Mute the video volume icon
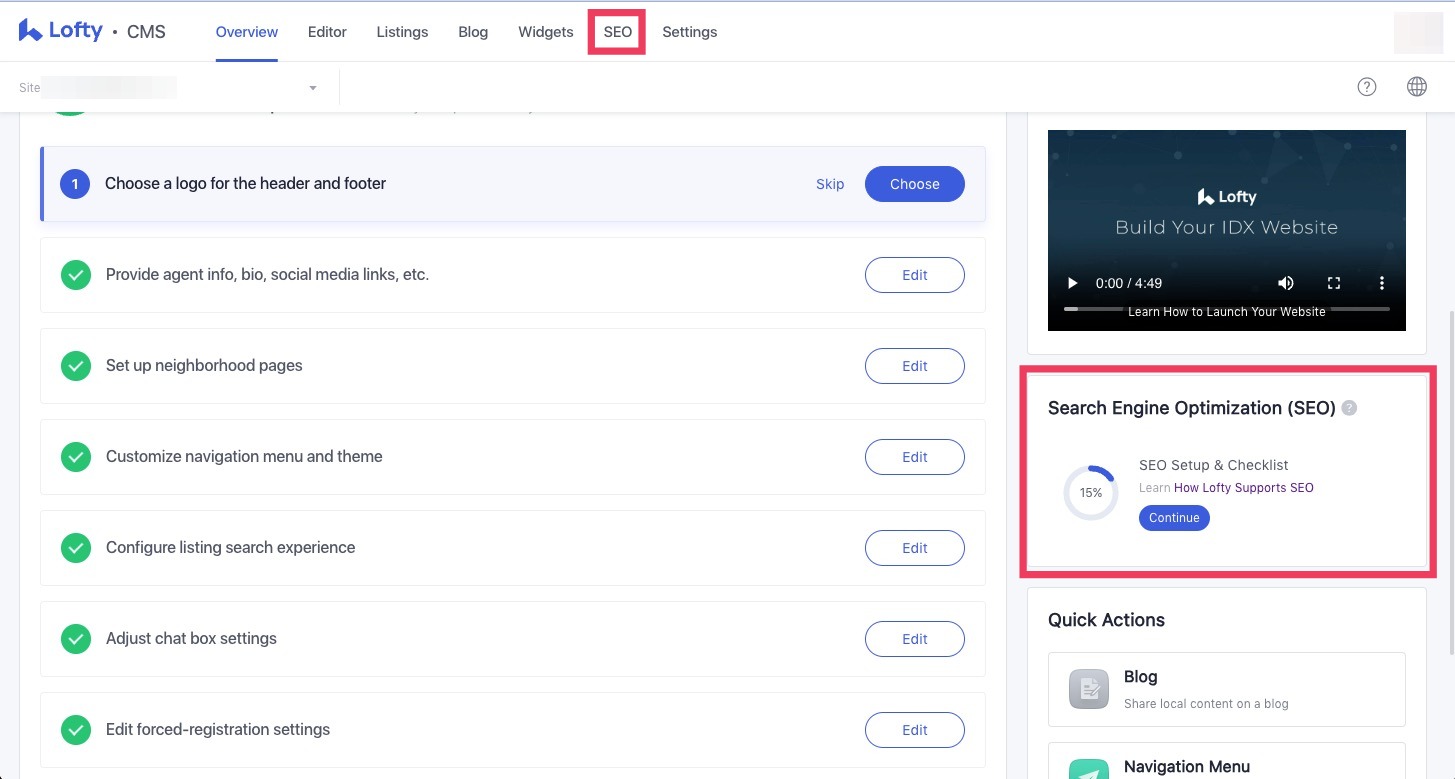 point(1286,283)
